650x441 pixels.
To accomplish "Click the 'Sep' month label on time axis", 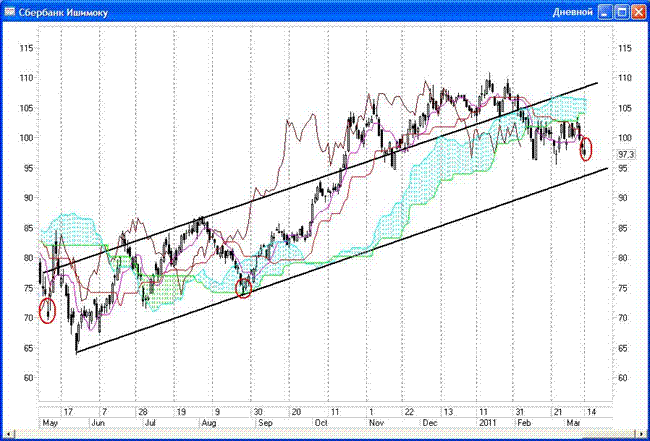I will [x=264, y=423].
